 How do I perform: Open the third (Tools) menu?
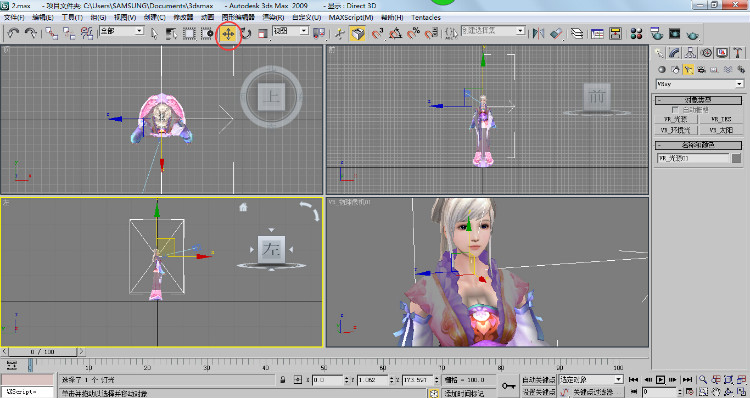tap(72, 17)
